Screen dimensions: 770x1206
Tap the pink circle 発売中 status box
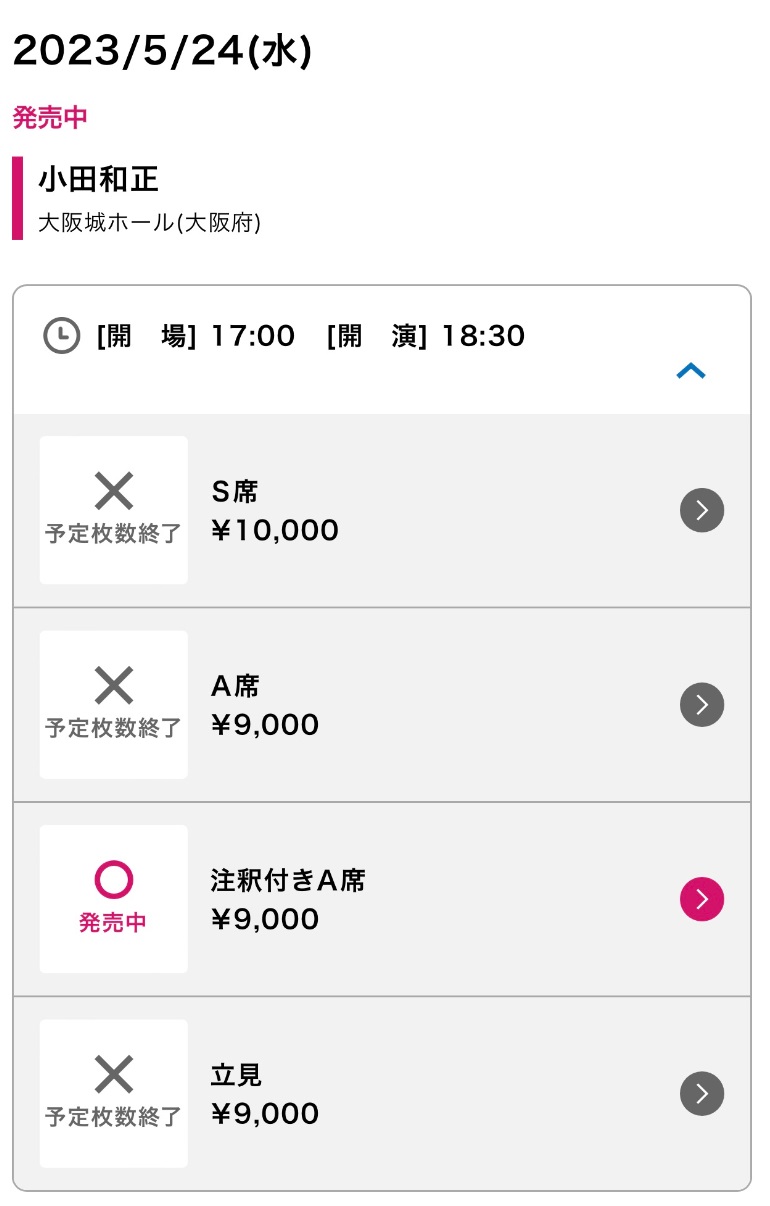point(114,899)
